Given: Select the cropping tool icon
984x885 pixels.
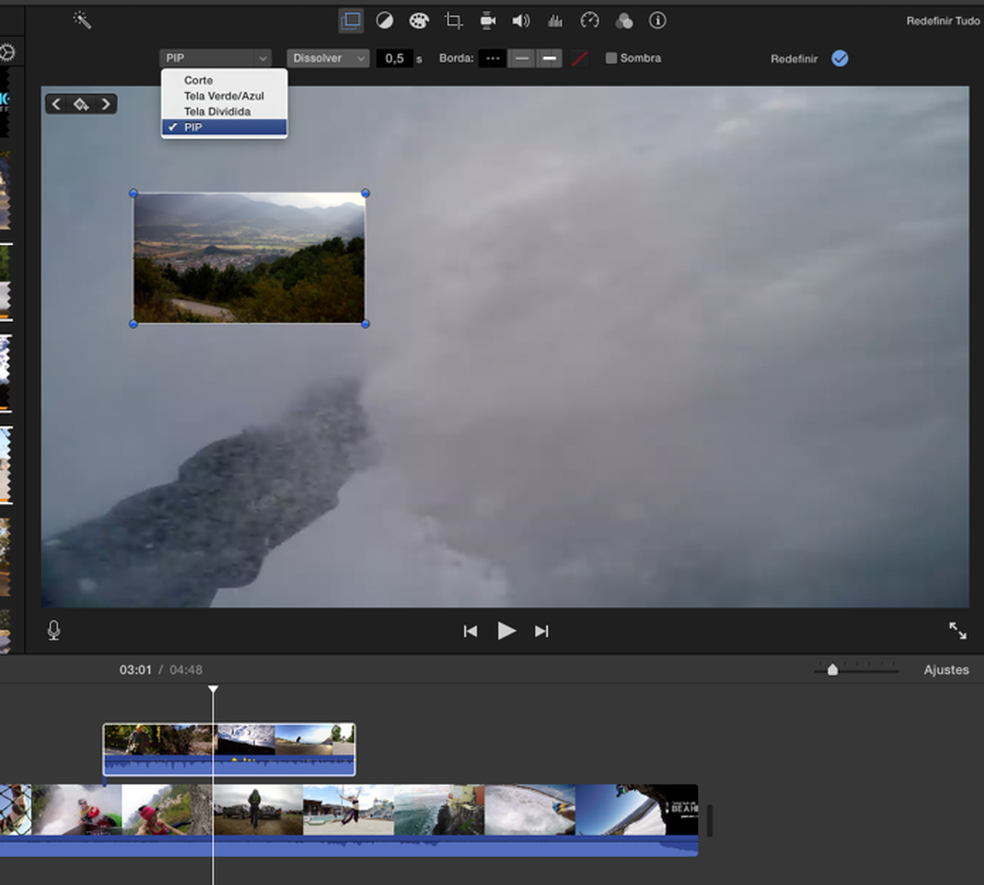Looking at the screenshot, I should click(x=453, y=20).
